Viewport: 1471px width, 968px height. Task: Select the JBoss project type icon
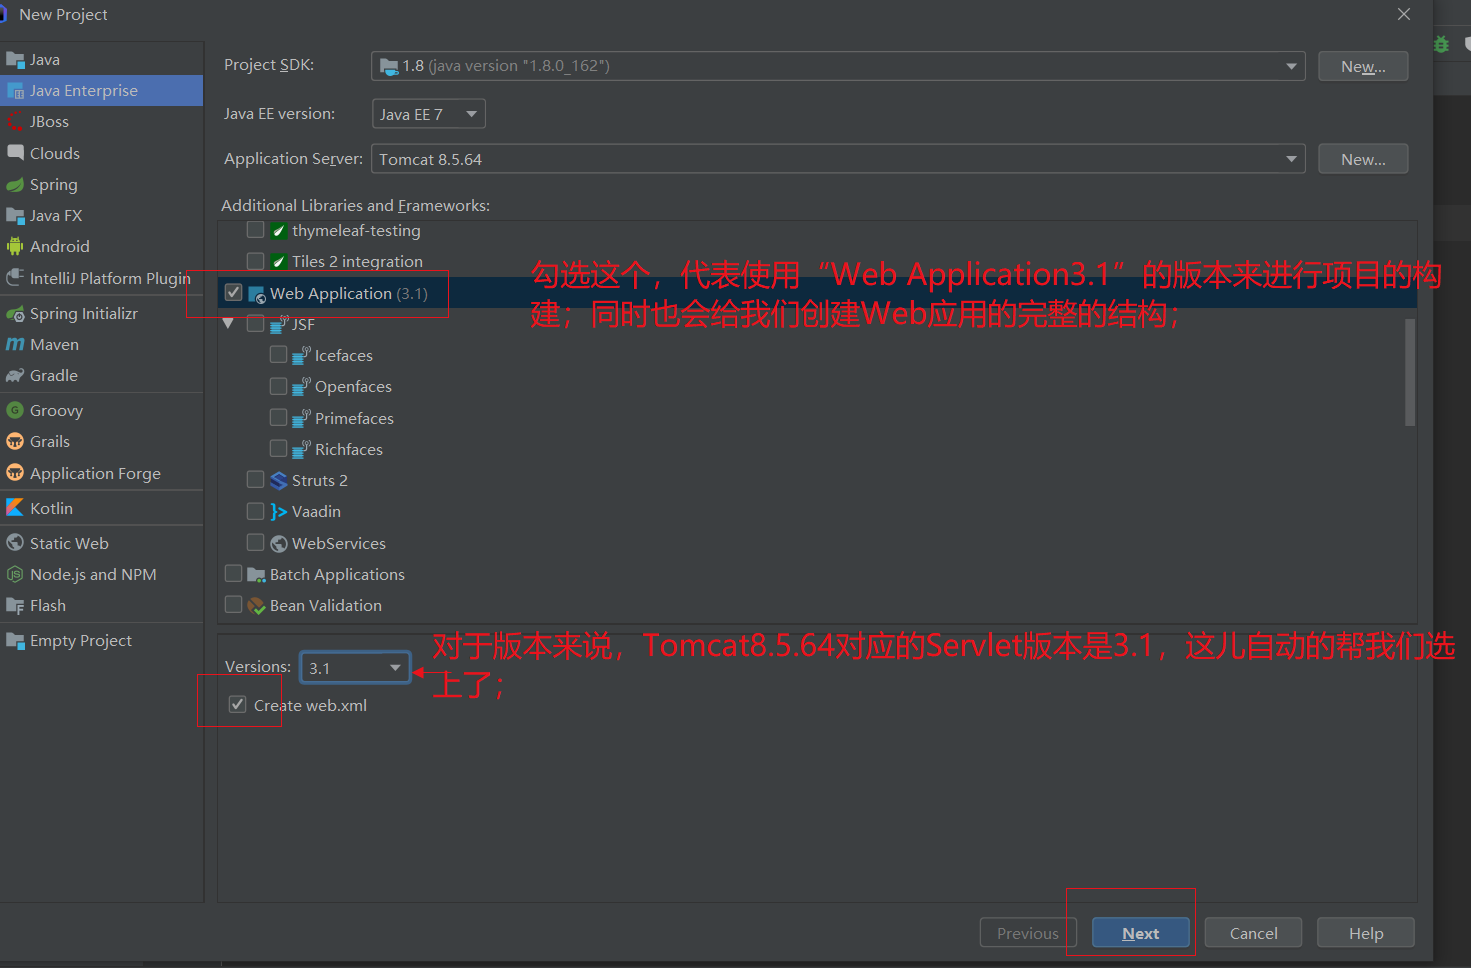click(x=16, y=121)
